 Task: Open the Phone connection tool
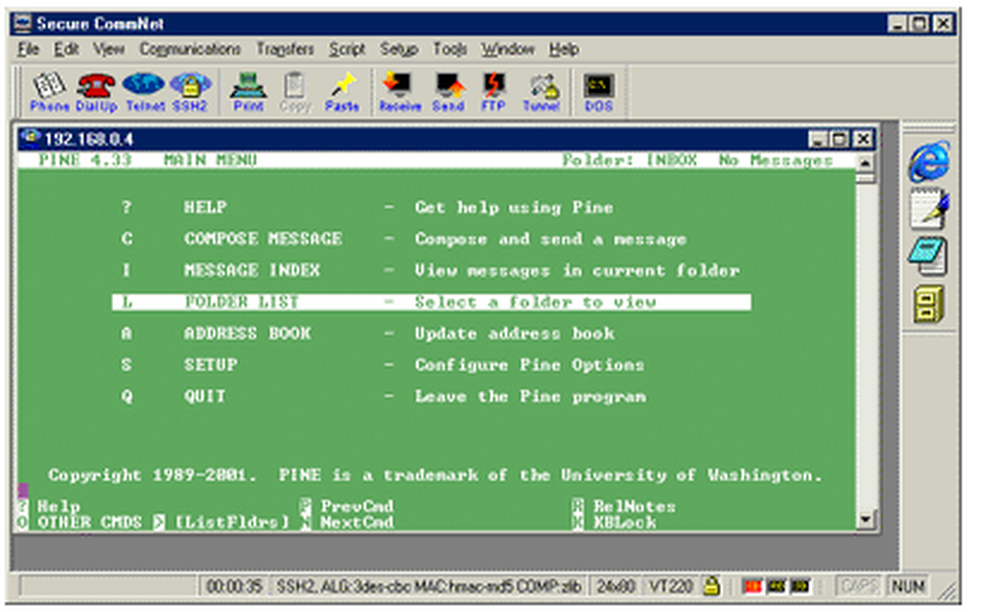point(49,92)
